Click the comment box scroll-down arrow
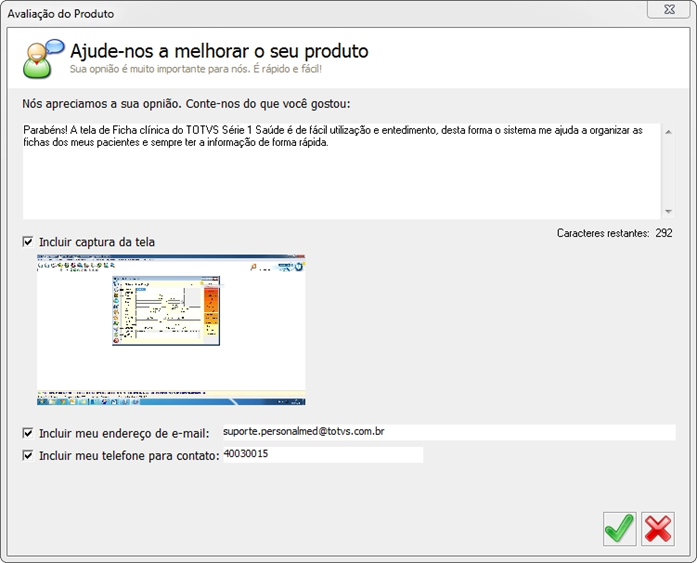This screenshot has width=697, height=563. (668, 212)
